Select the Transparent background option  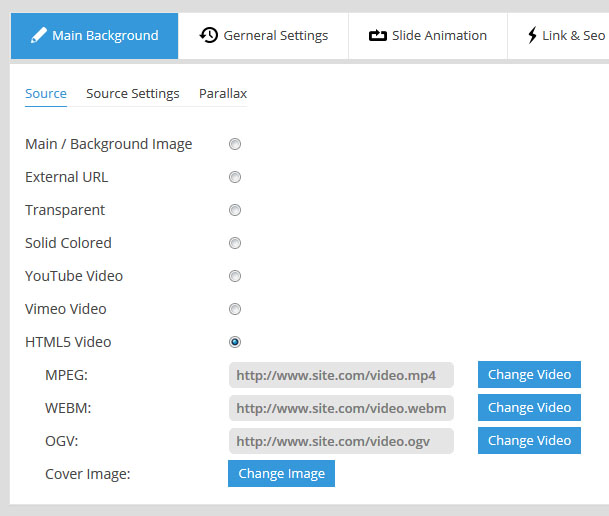(x=235, y=210)
